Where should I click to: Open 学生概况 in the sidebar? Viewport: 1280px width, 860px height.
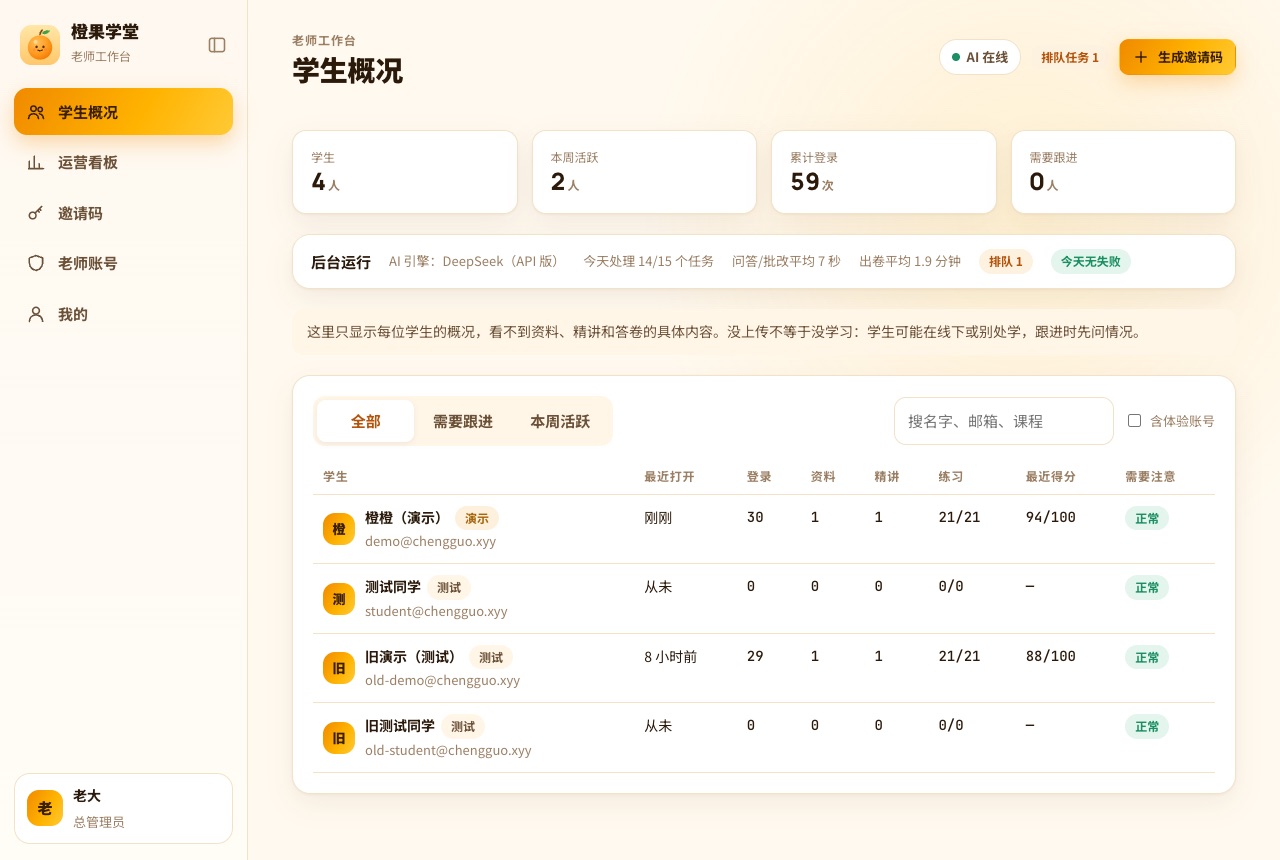123,112
